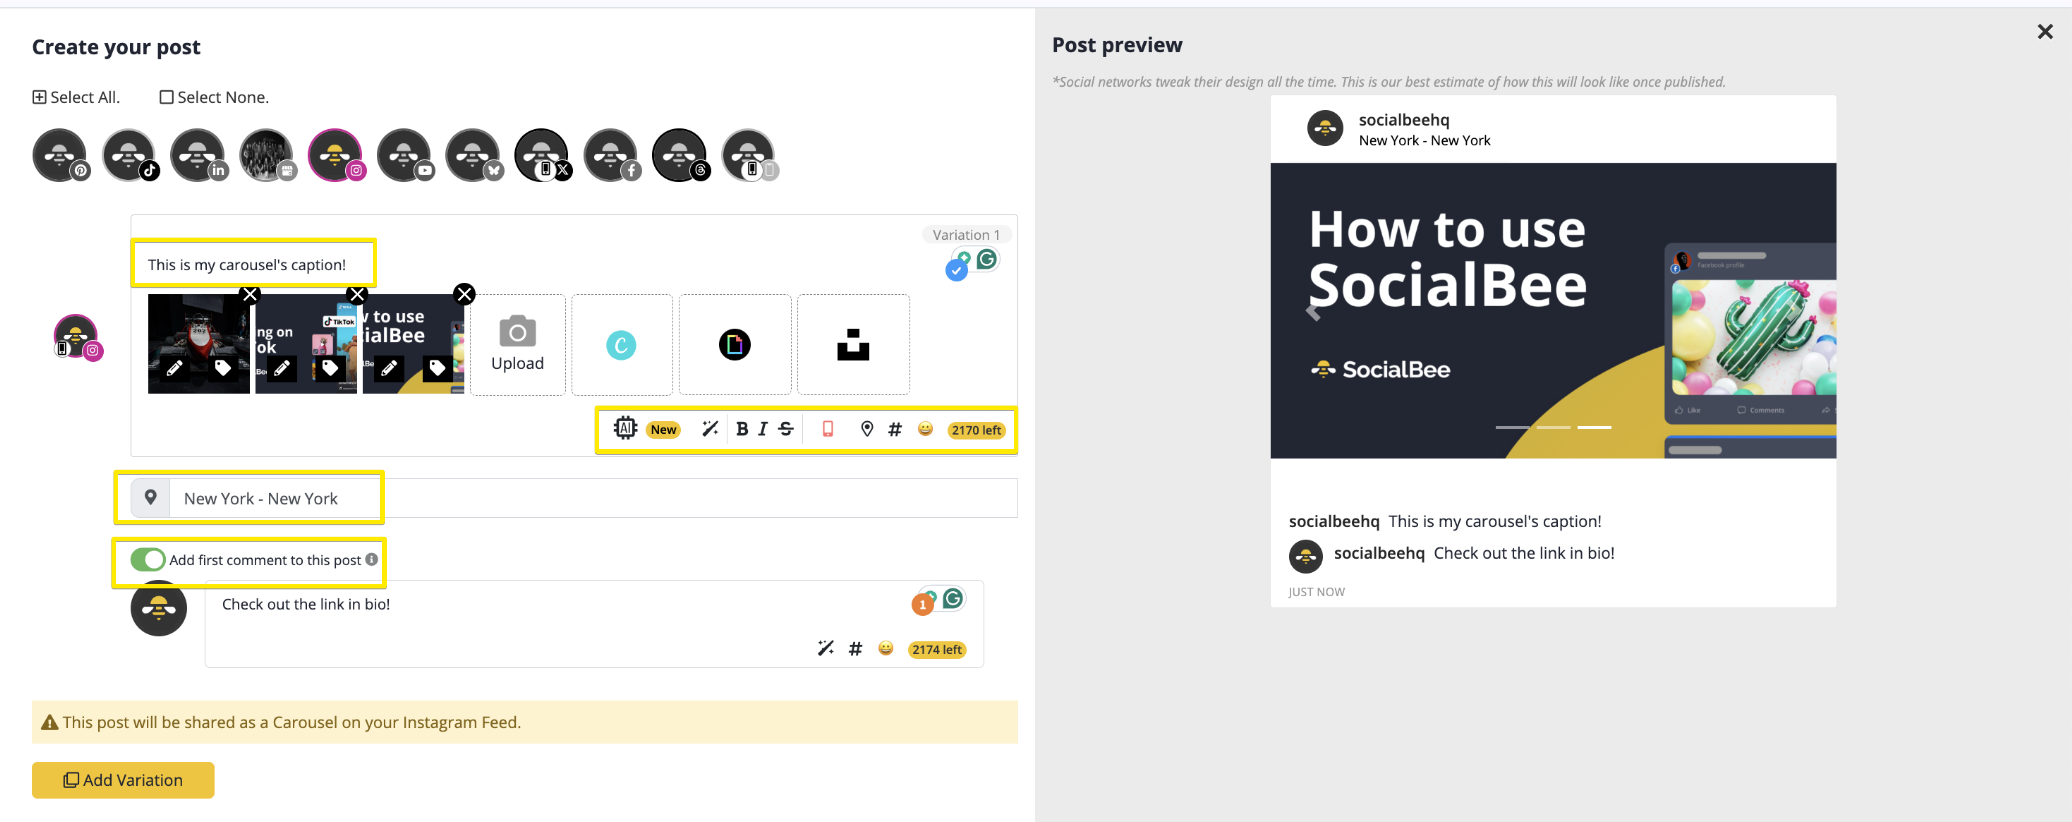Image resolution: width=2072 pixels, height=822 pixels.
Task: Open the GIPHY media tile
Action: point(735,345)
